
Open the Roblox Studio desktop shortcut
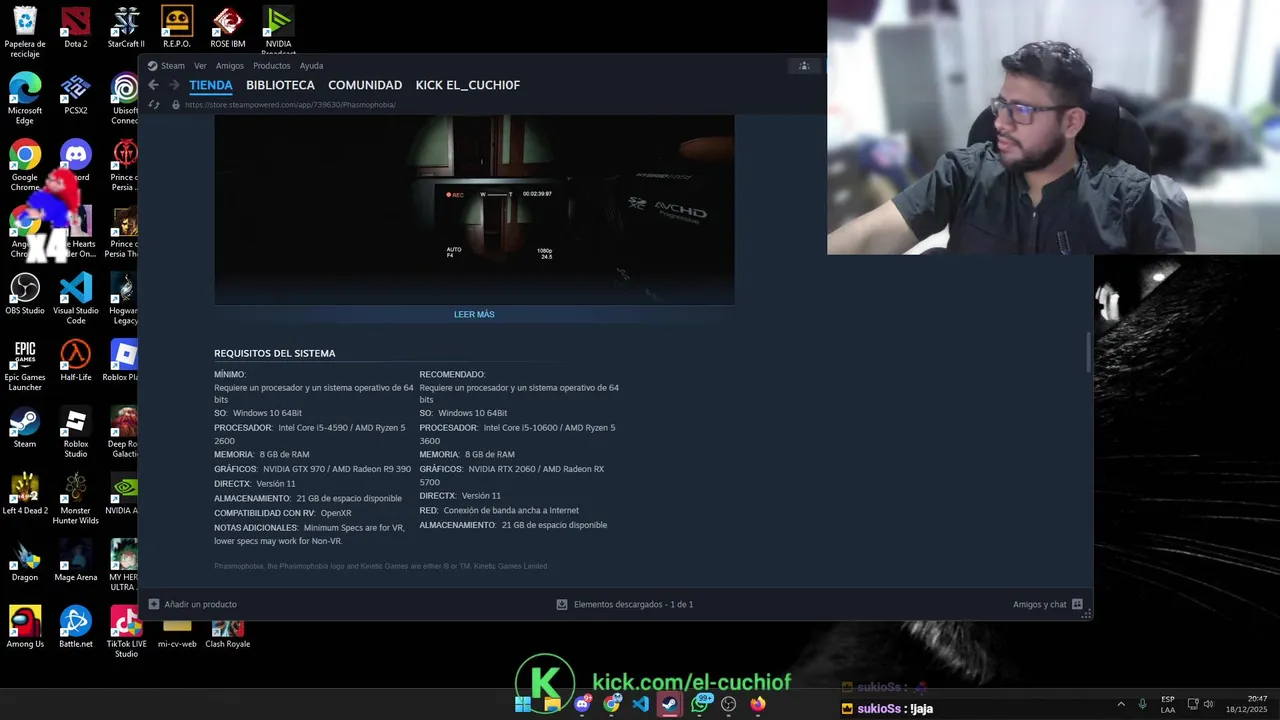click(x=76, y=433)
